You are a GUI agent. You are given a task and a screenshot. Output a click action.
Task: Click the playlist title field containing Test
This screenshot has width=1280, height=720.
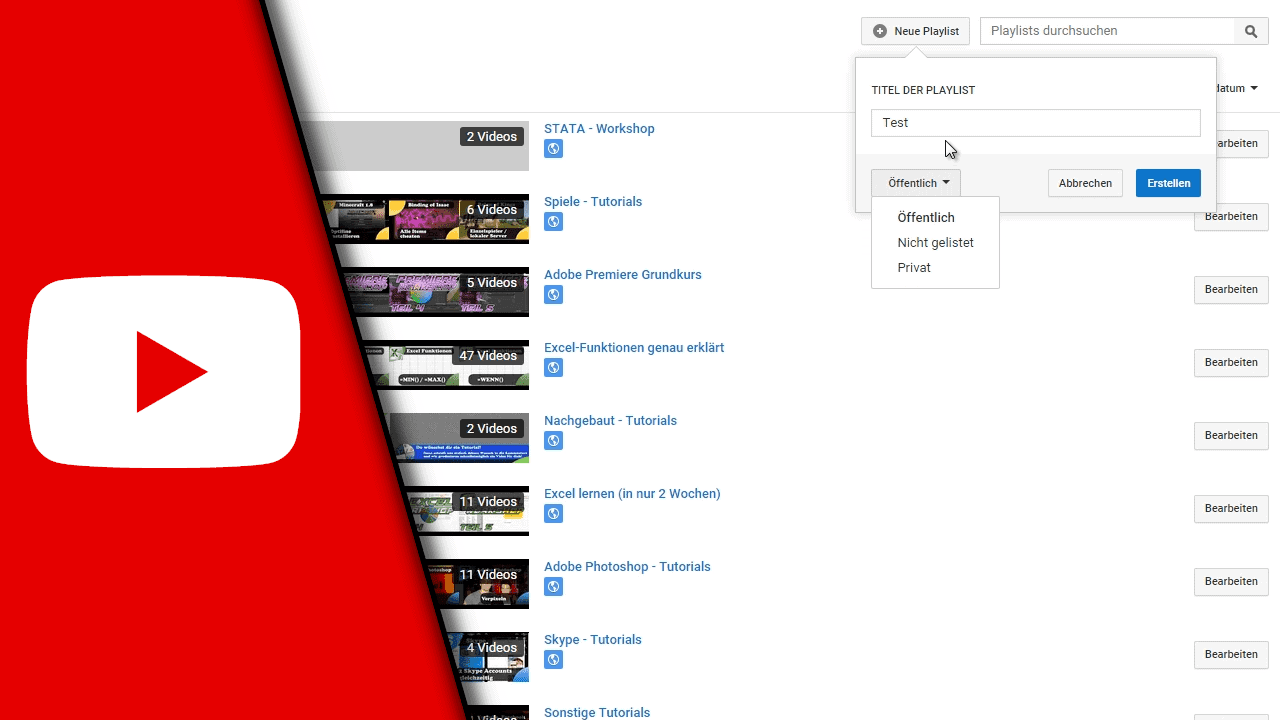(1035, 122)
